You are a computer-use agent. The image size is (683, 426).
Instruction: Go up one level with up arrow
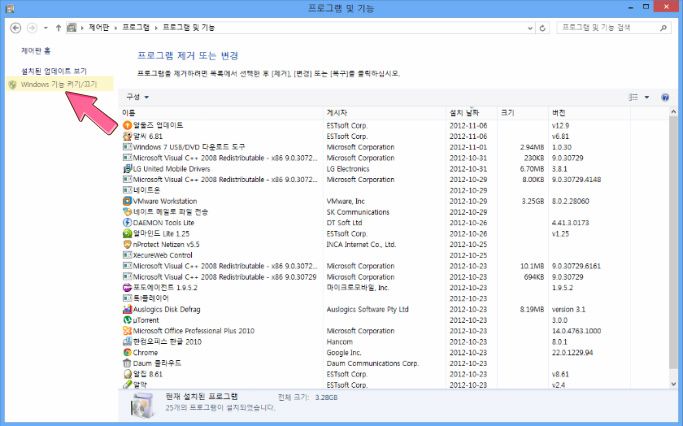[x=58, y=28]
